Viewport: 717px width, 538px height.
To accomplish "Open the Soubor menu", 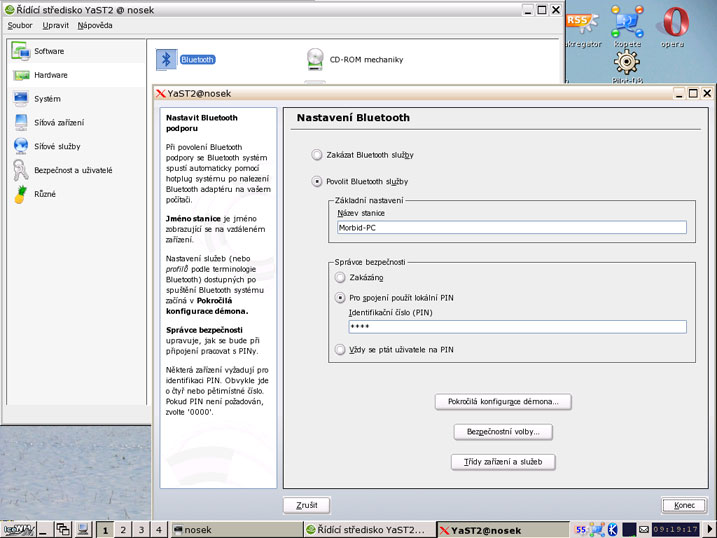I will coord(20,25).
